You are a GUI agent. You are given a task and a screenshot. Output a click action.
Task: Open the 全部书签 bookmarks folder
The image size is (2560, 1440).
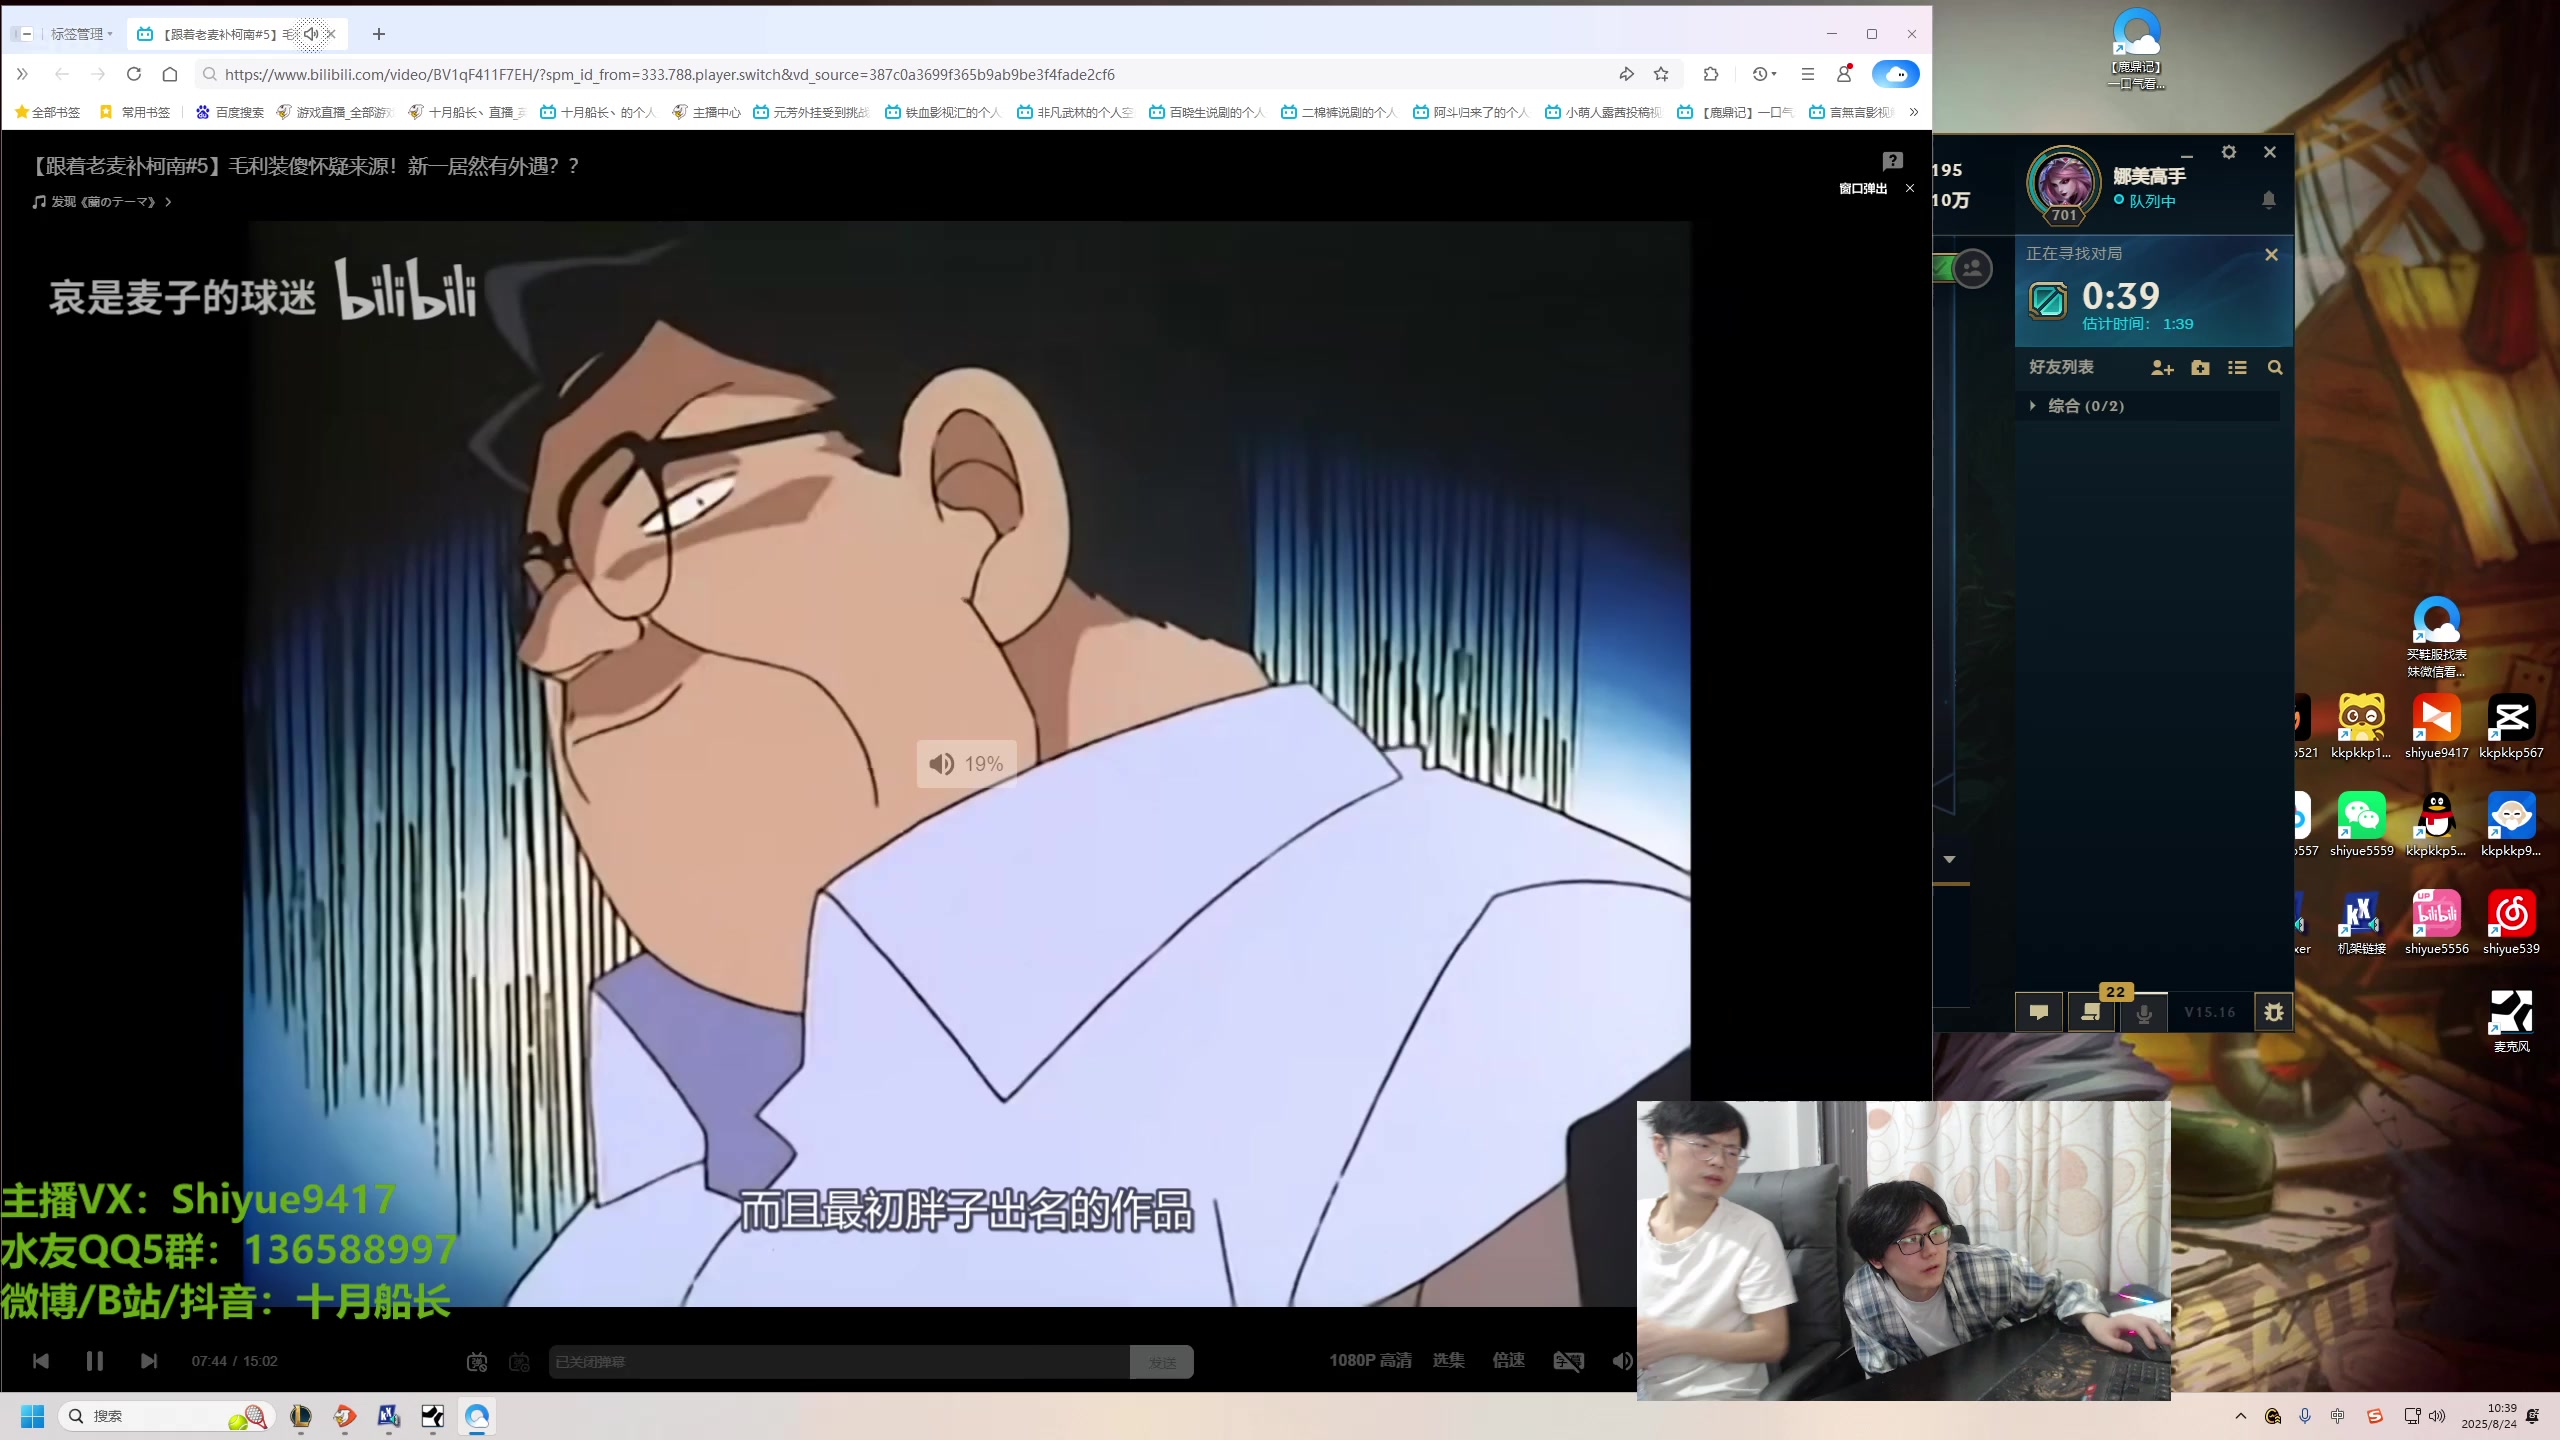coord(47,112)
